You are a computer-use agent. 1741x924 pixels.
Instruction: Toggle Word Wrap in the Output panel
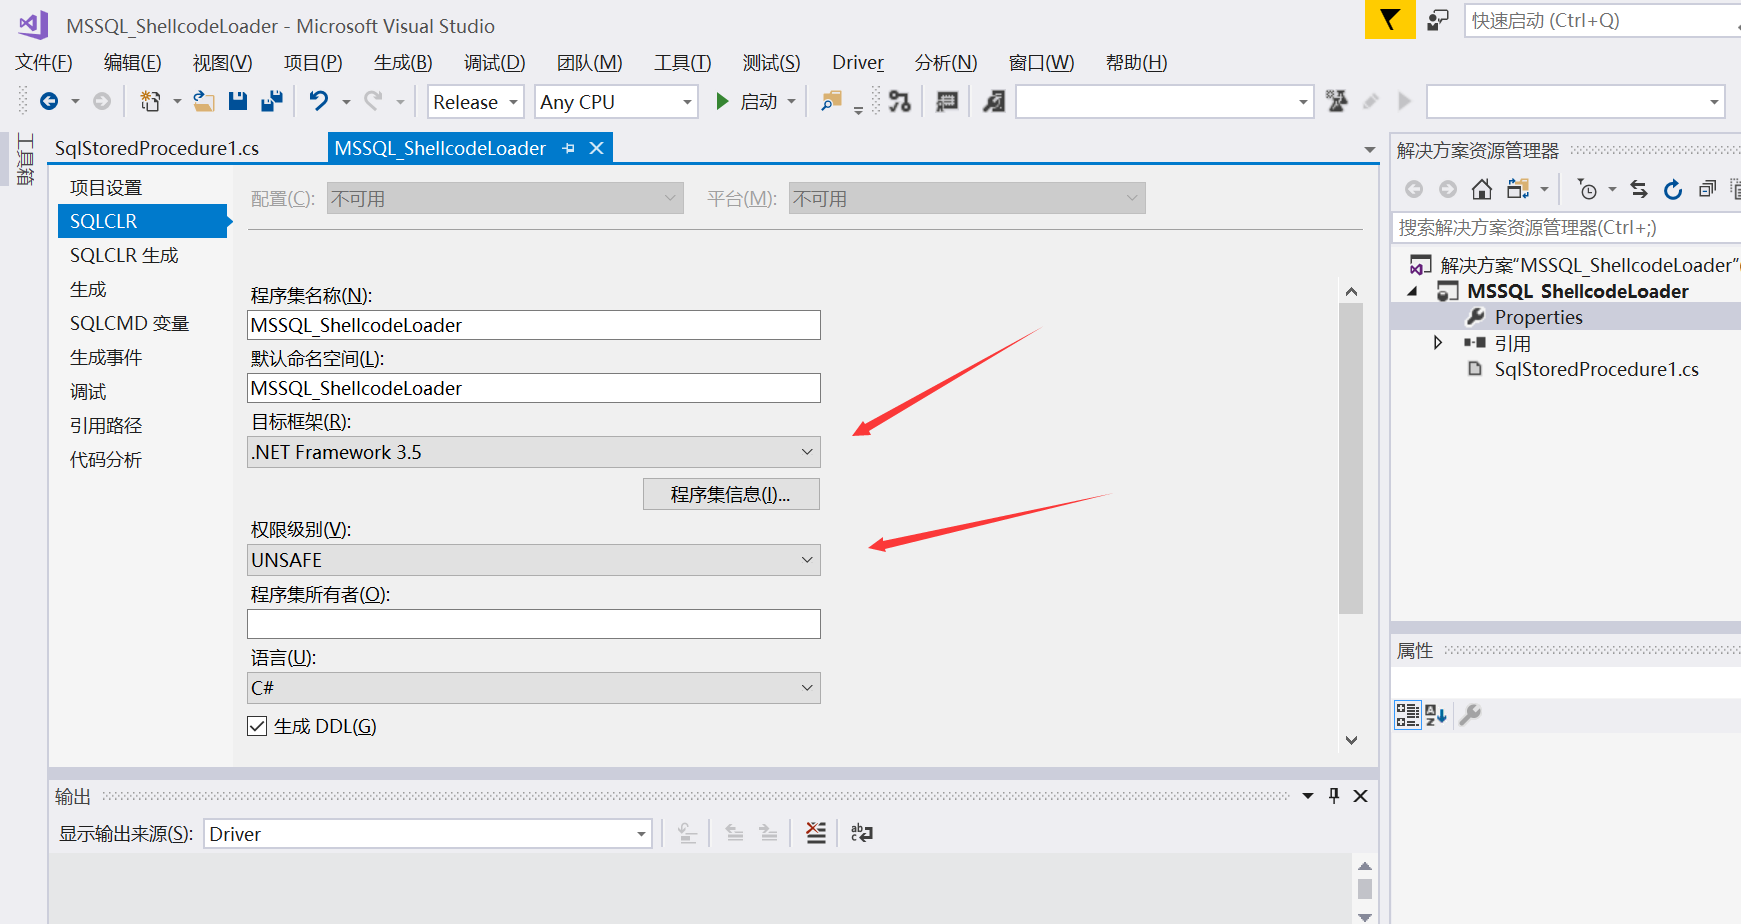tap(862, 833)
